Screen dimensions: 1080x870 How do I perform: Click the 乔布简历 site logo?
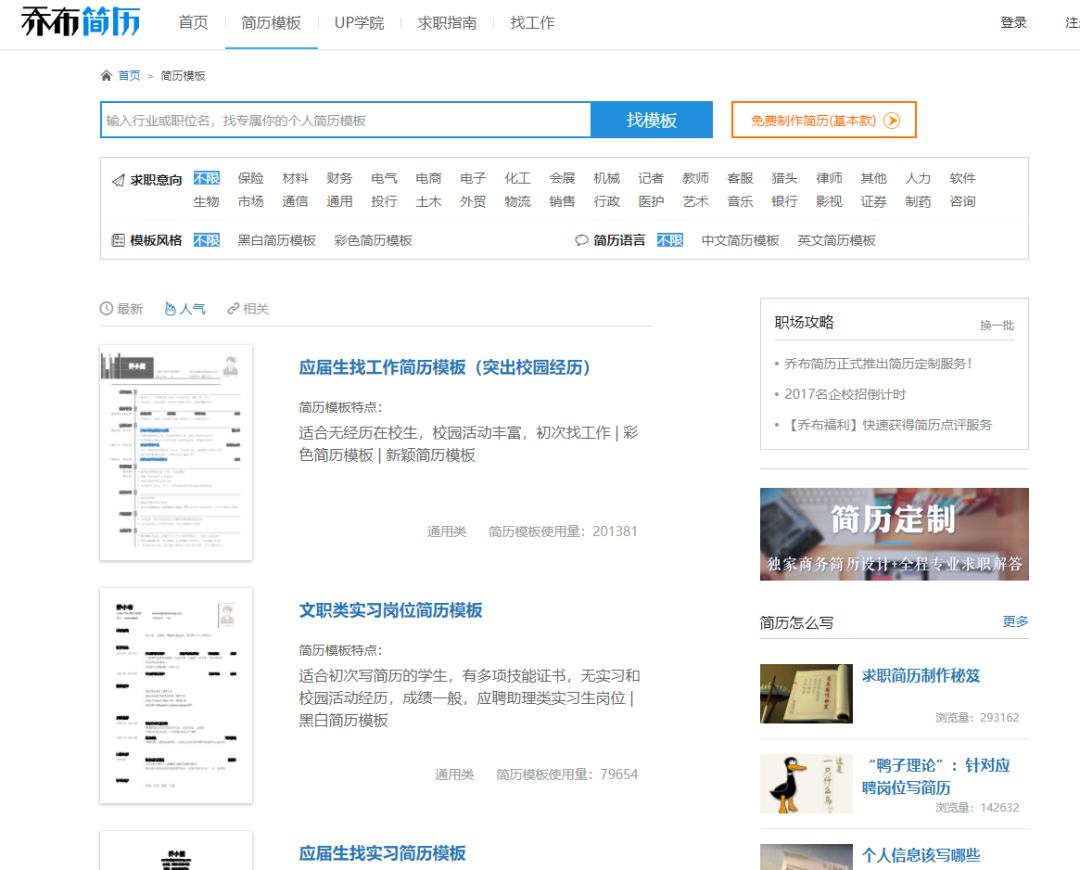tap(81, 21)
